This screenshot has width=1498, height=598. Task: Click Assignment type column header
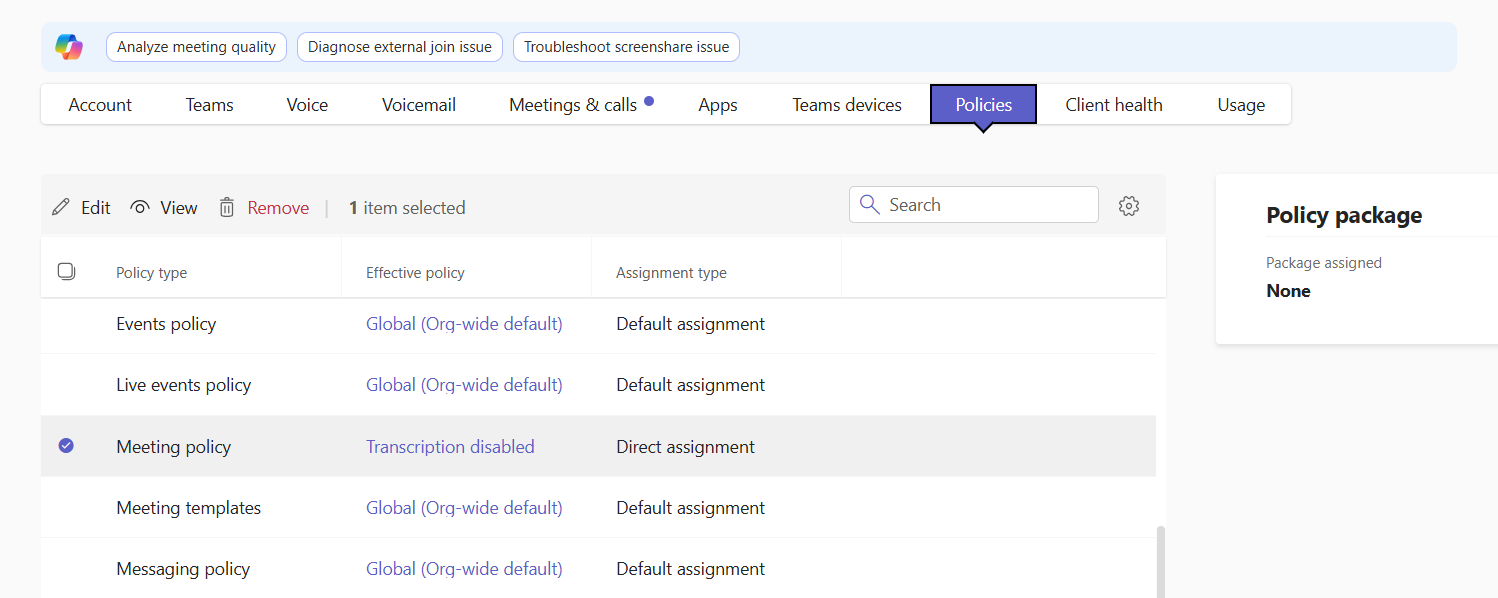[671, 273]
